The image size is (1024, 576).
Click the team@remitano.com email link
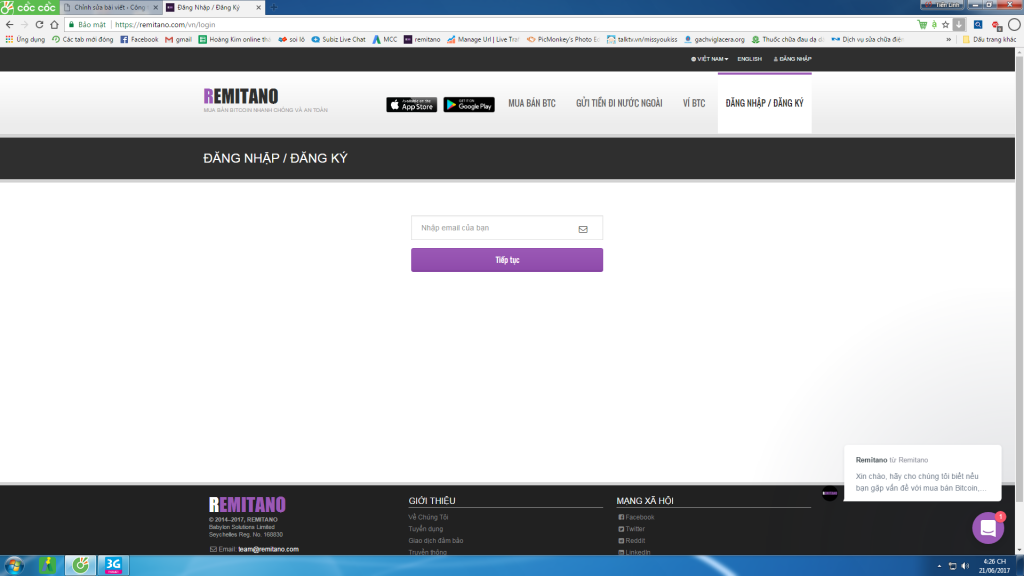[x=268, y=549]
